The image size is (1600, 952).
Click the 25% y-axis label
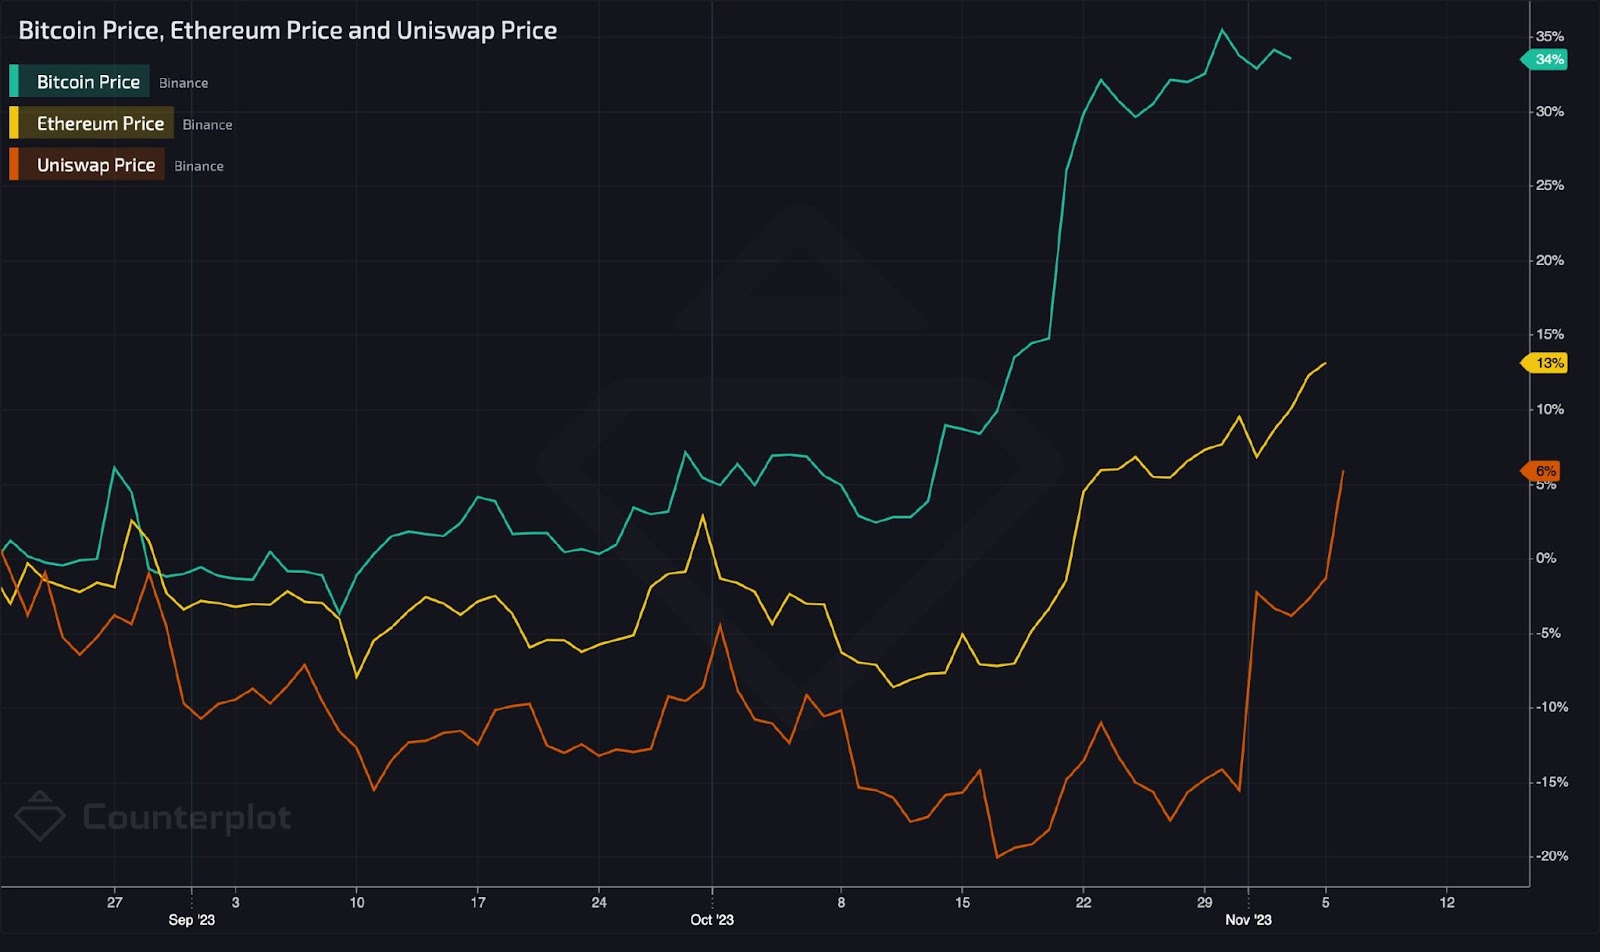click(1550, 185)
